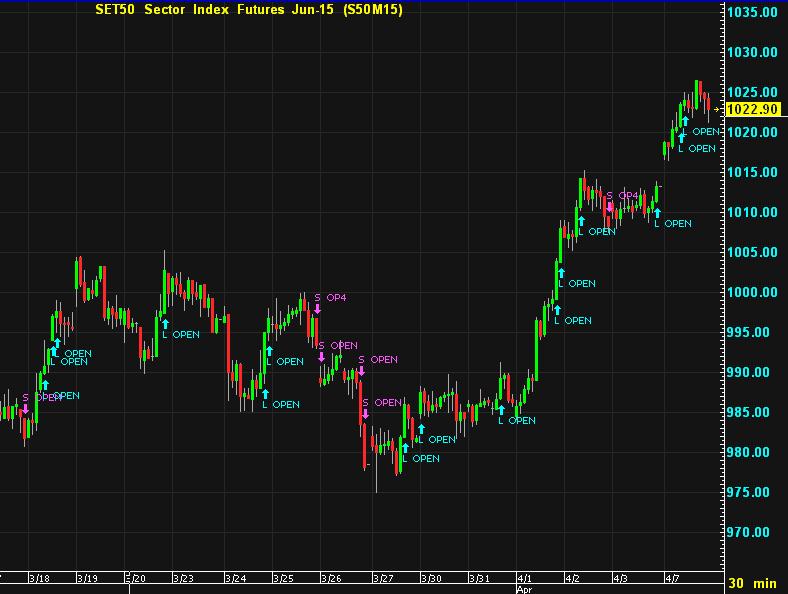
Task: Select the L OPEN arrow just before 4/1
Action: 501,409
